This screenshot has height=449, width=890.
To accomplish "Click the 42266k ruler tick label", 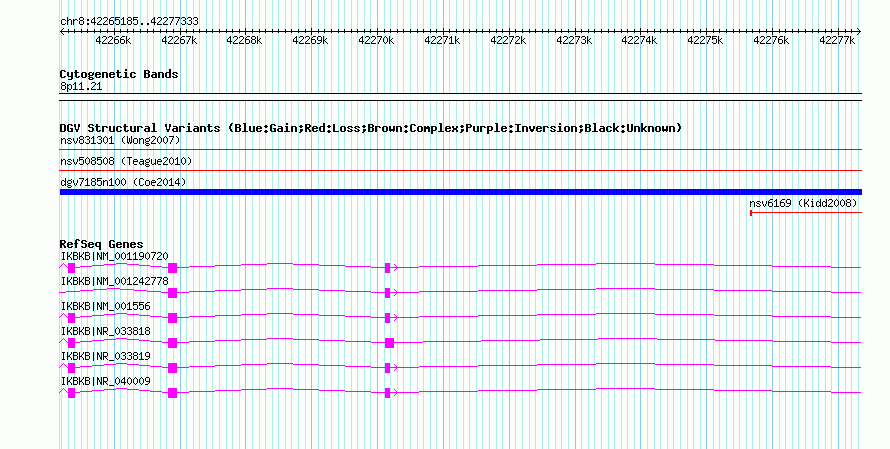I will (x=113, y=40).
